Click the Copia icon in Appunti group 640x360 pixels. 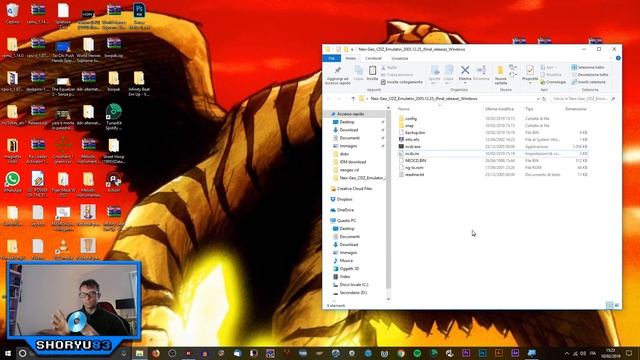point(358,71)
